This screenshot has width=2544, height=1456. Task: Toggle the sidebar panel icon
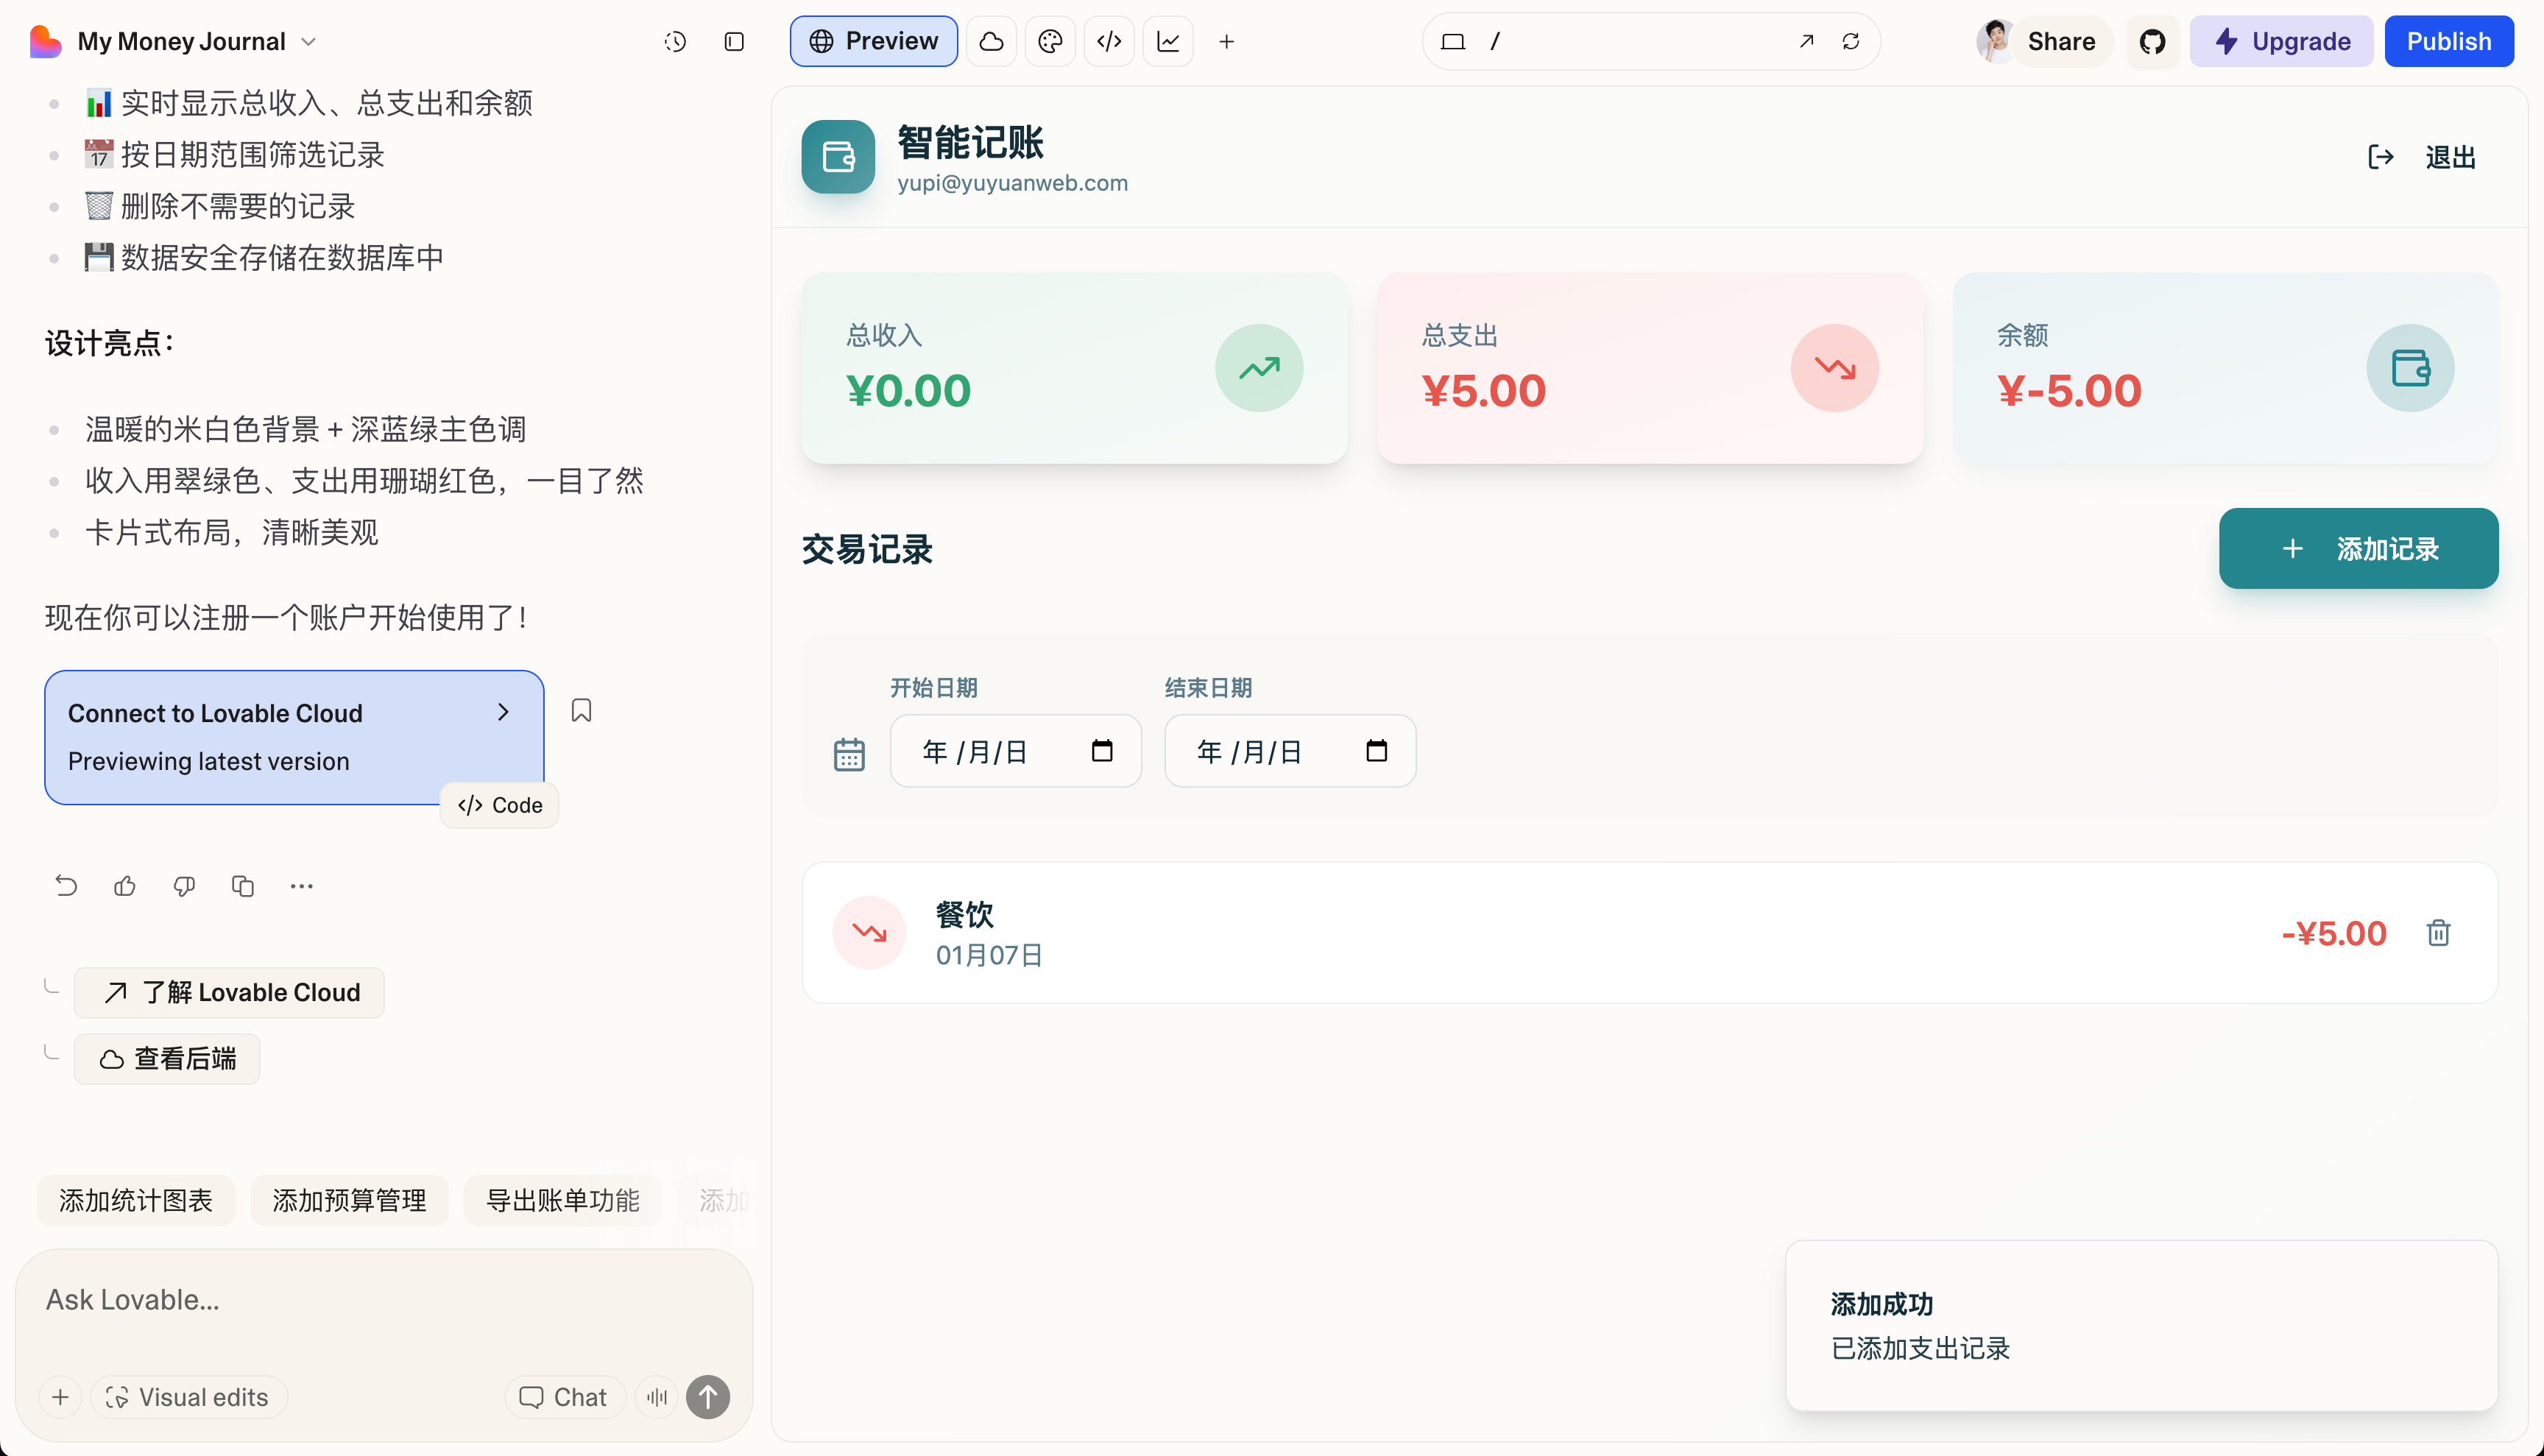[x=734, y=41]
